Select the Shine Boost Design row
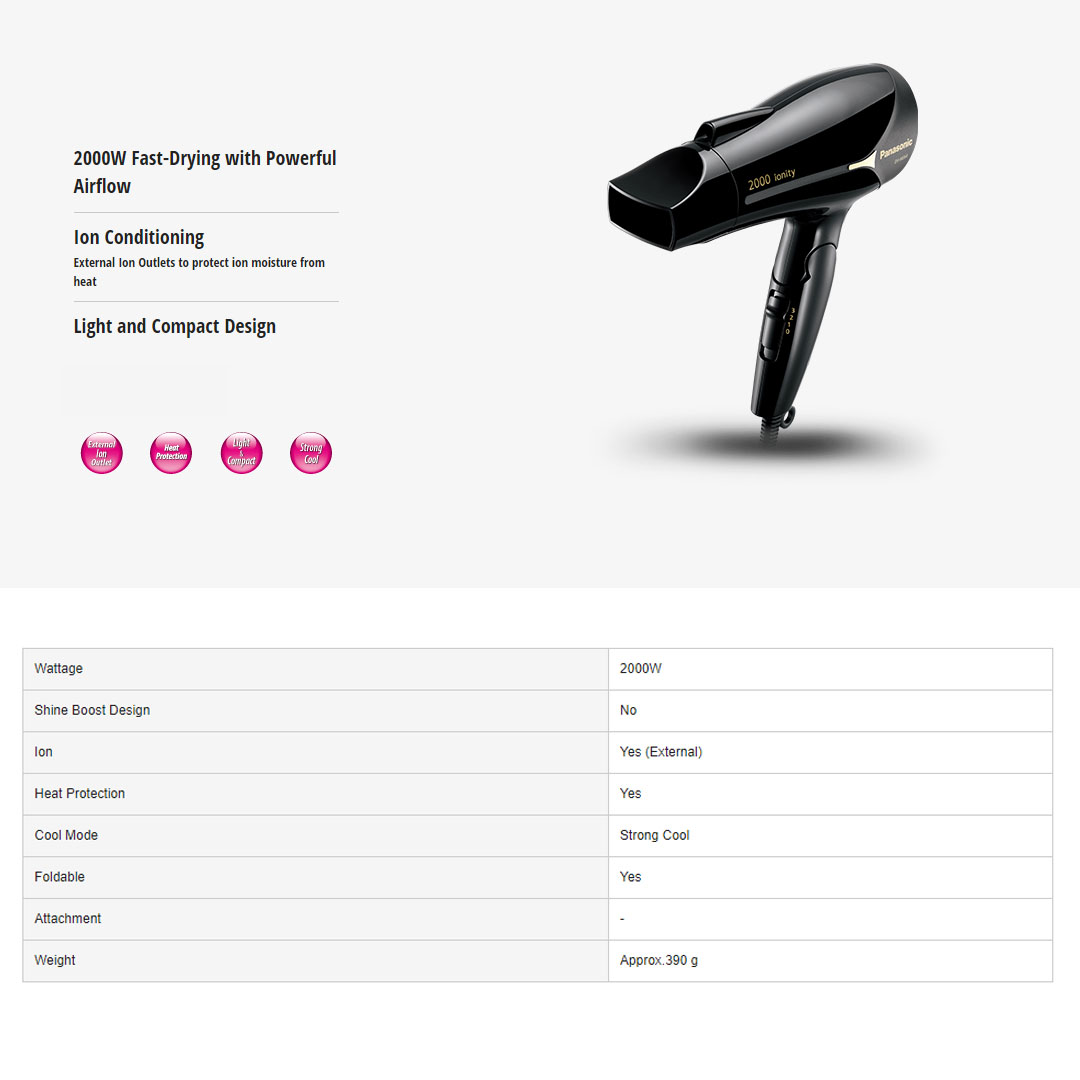The image size is (1080, 1080). [x=537, y=710]
